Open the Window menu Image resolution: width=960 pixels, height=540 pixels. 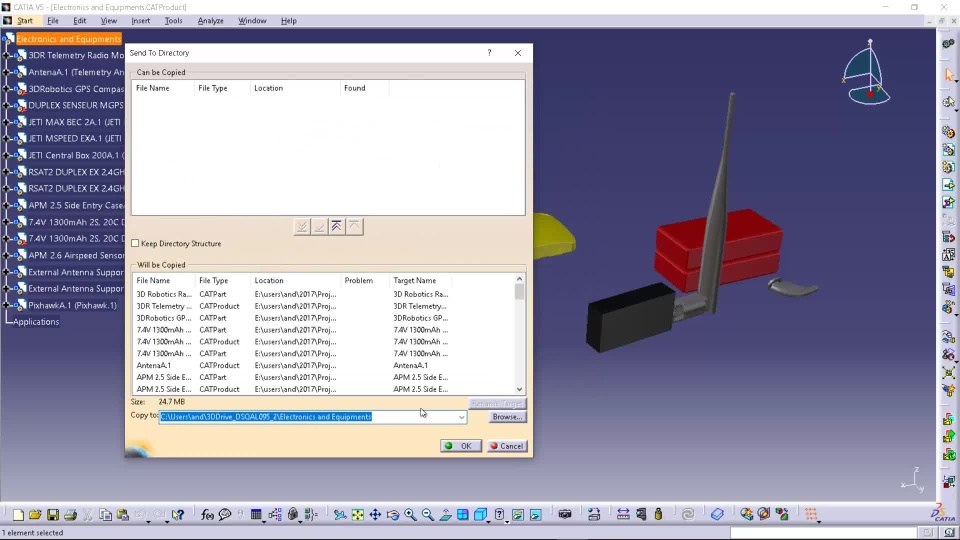(252, 21)
